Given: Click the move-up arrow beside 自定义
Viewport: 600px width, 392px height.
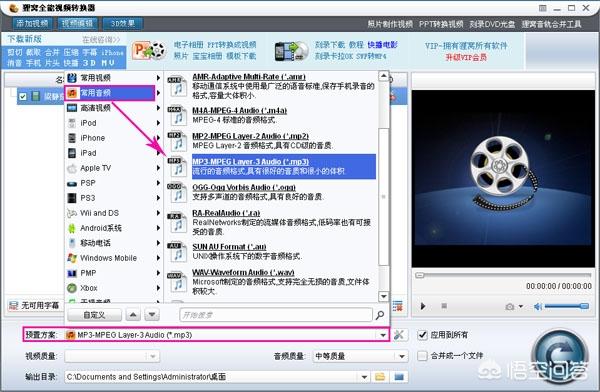Looking at the screenshot, I should [133, 315].
